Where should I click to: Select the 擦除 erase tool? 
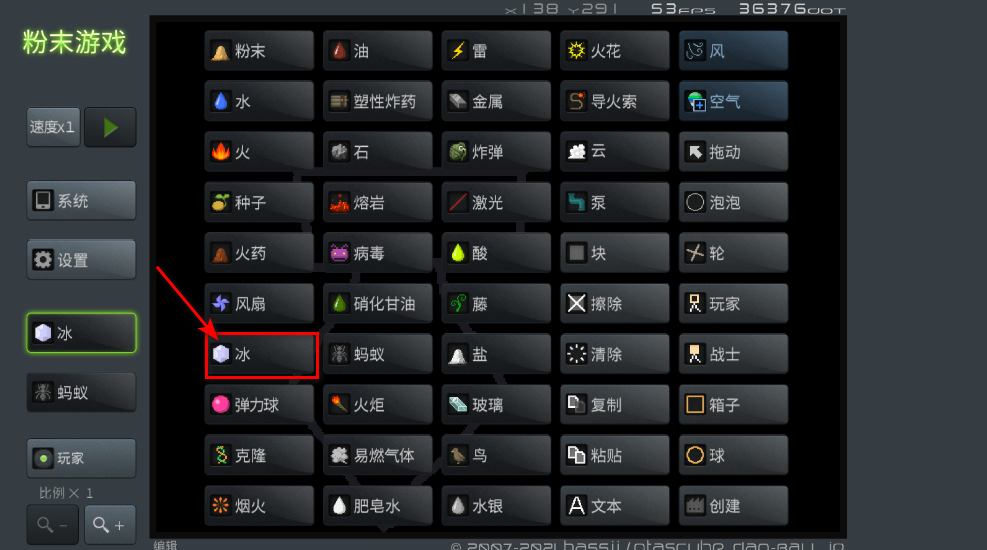coord(614,303)
